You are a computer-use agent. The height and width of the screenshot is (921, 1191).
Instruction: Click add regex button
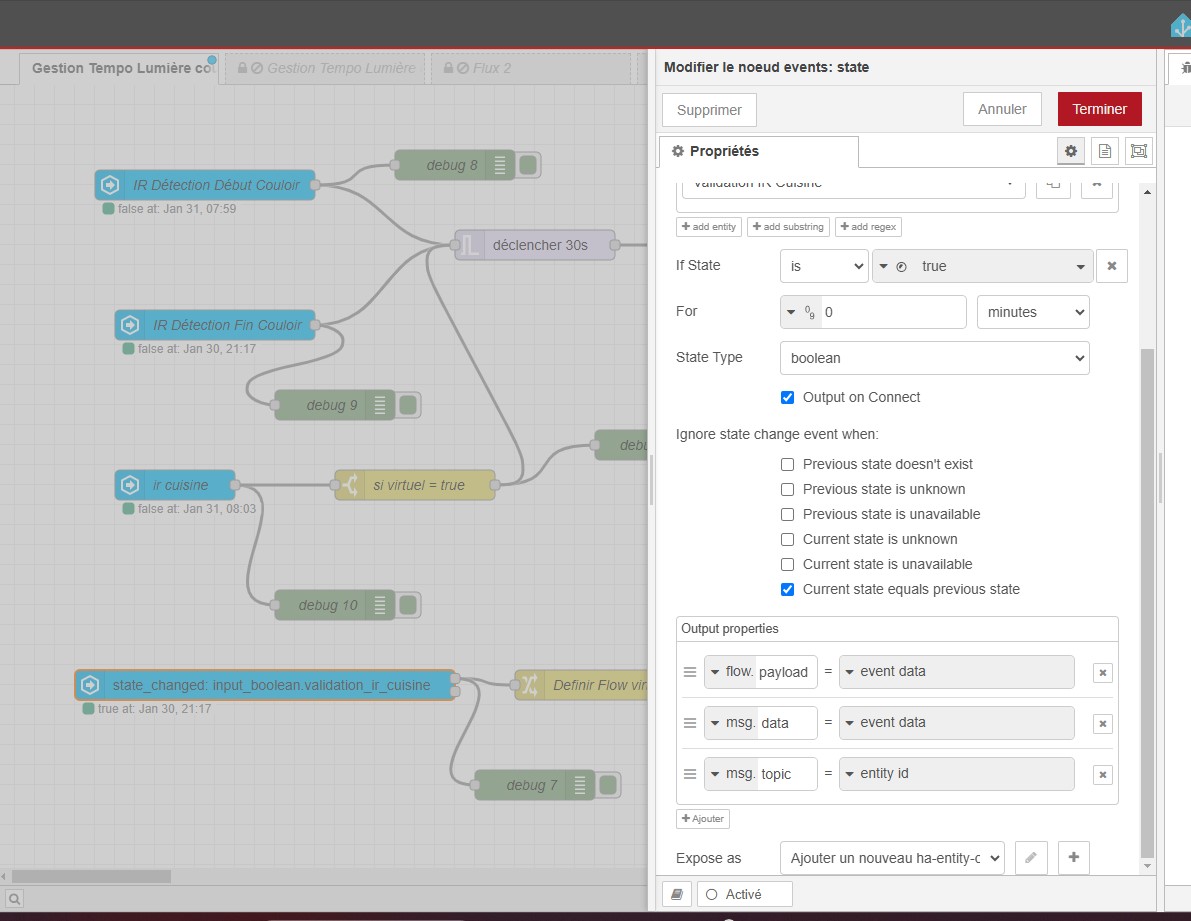click(x=868, y=226)
